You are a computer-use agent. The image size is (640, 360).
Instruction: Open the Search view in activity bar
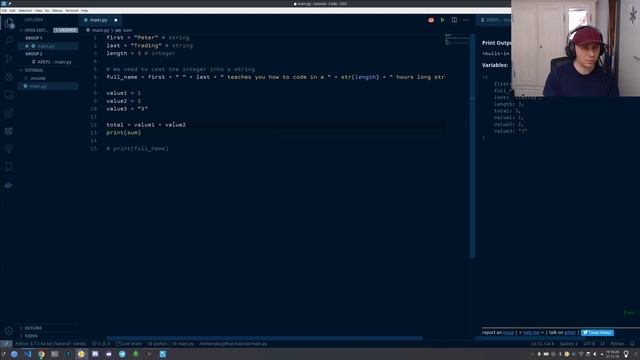pos(9,40)
